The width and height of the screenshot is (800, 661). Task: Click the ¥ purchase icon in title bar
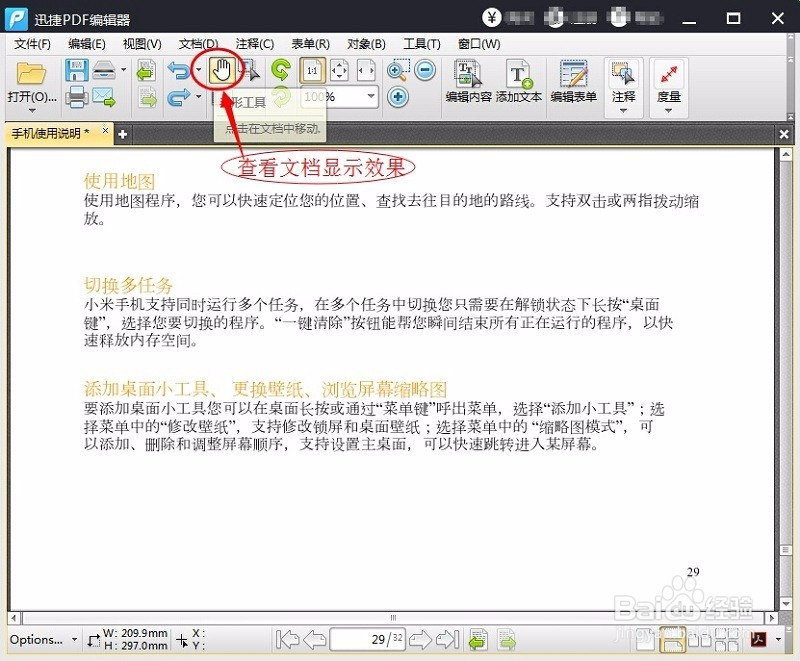click(x=492, y=18)
